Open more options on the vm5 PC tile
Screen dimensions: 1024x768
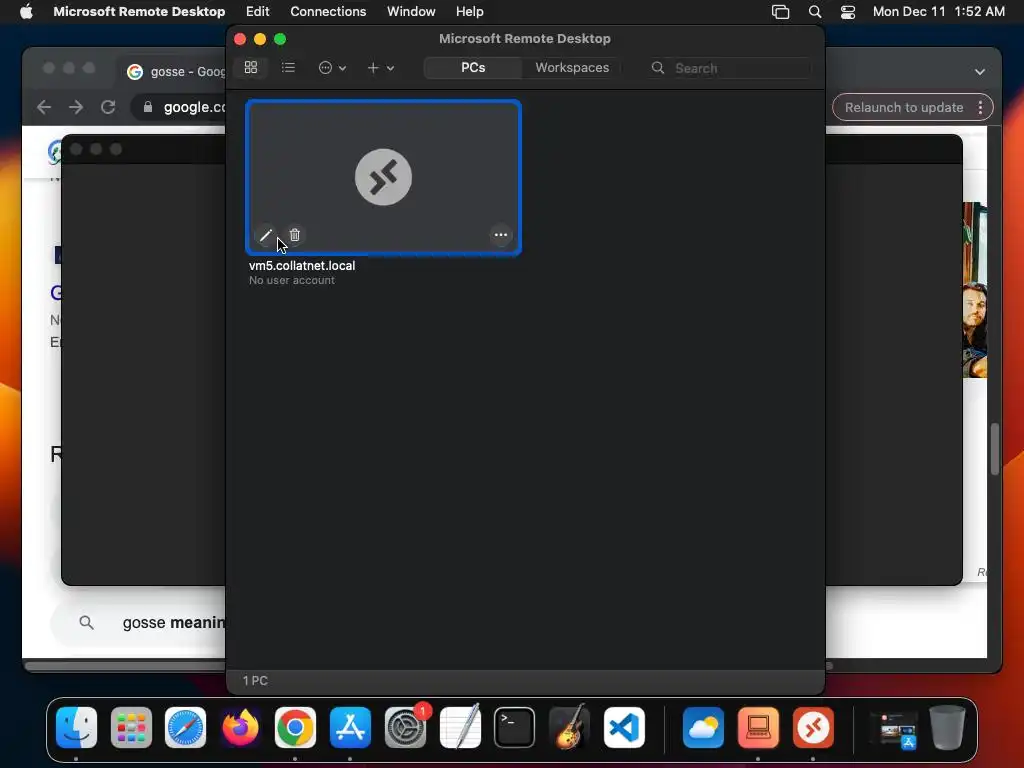(x=500, y=235)
